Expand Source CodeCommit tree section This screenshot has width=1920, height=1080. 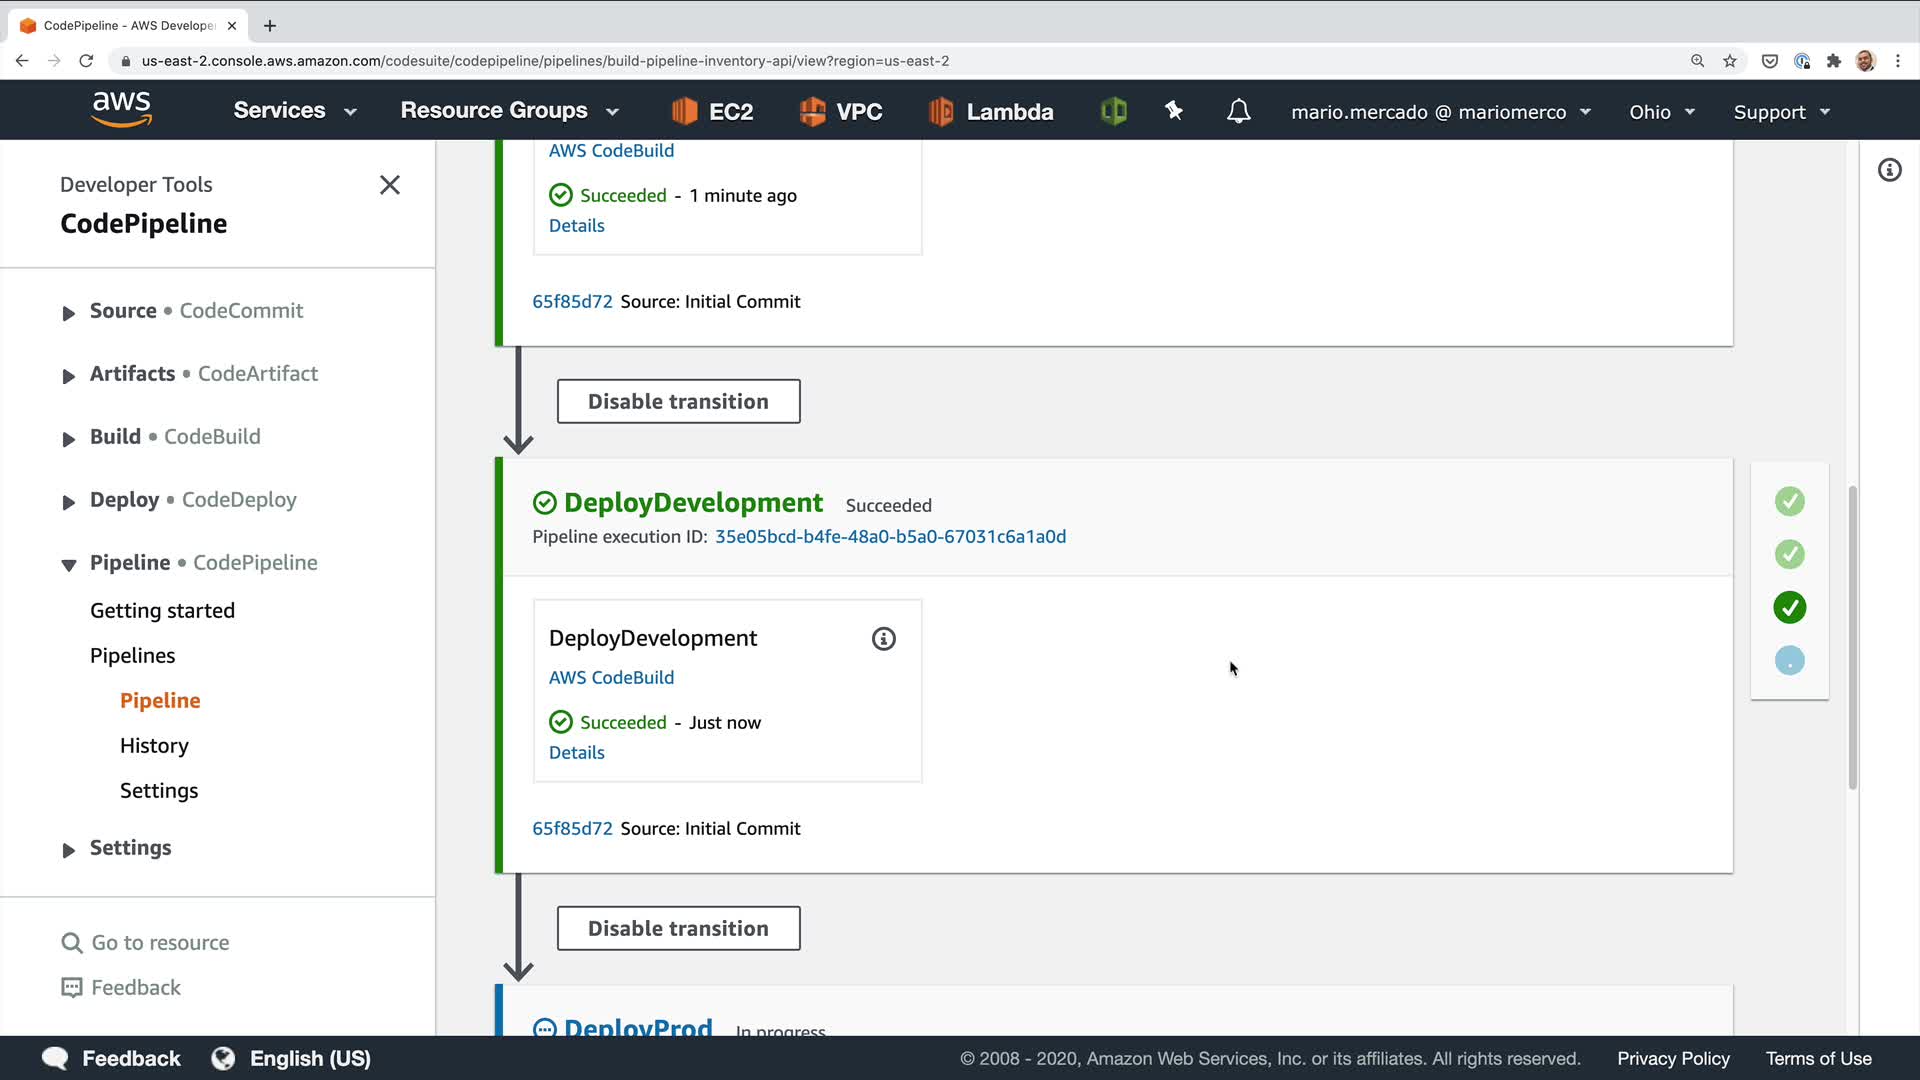(68, 313)
